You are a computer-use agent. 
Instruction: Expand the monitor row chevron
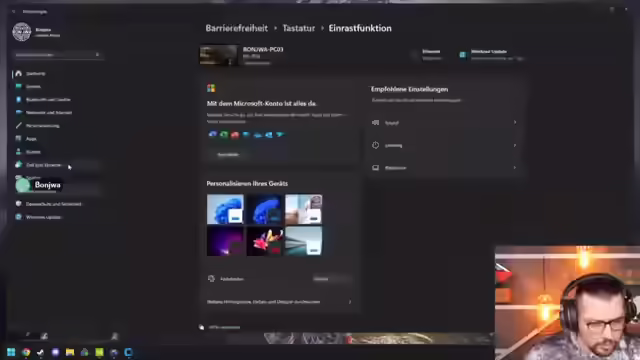click(x=515, y=168)
